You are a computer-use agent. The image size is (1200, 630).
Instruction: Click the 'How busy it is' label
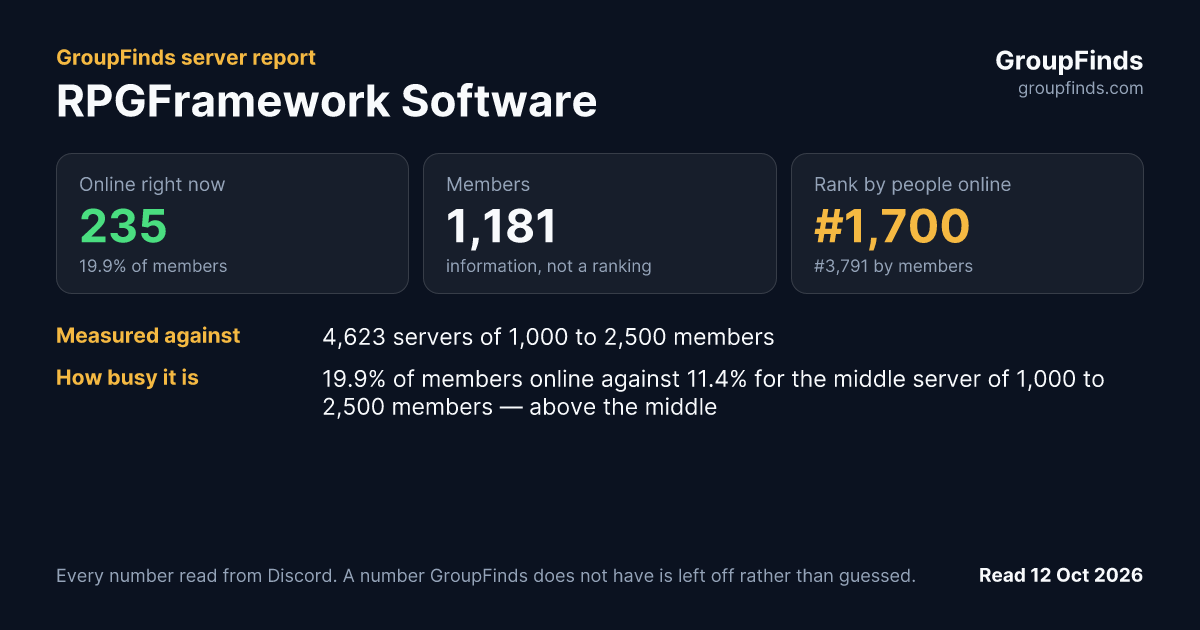coord(127,378)
